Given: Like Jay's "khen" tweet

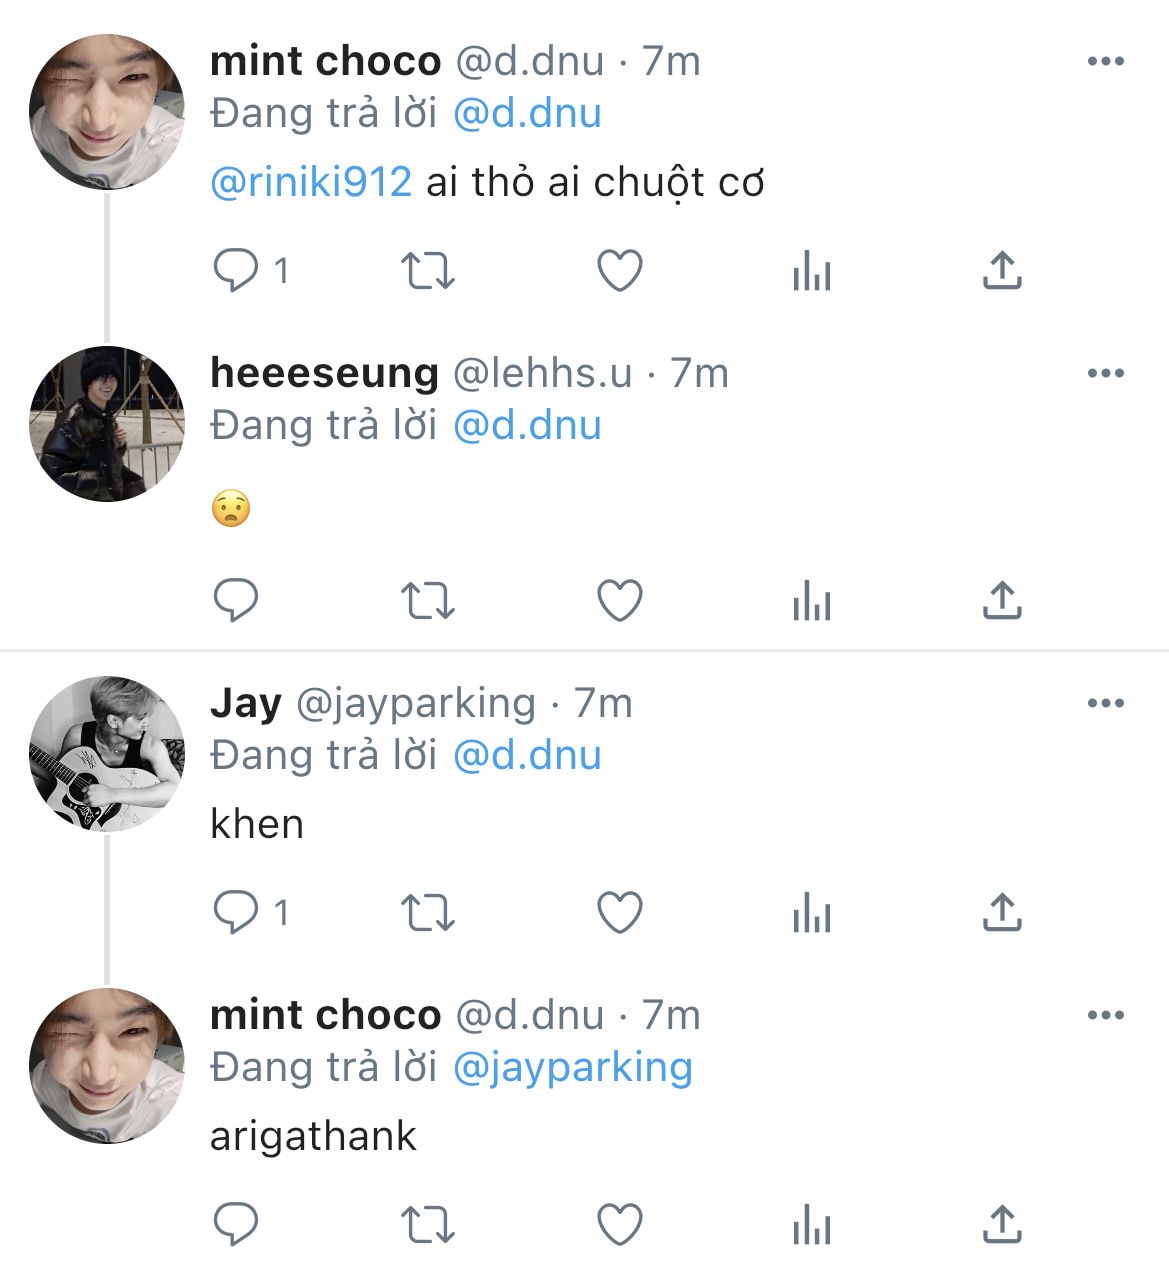Looking at the screenshot, I should (x=619, y=913).
